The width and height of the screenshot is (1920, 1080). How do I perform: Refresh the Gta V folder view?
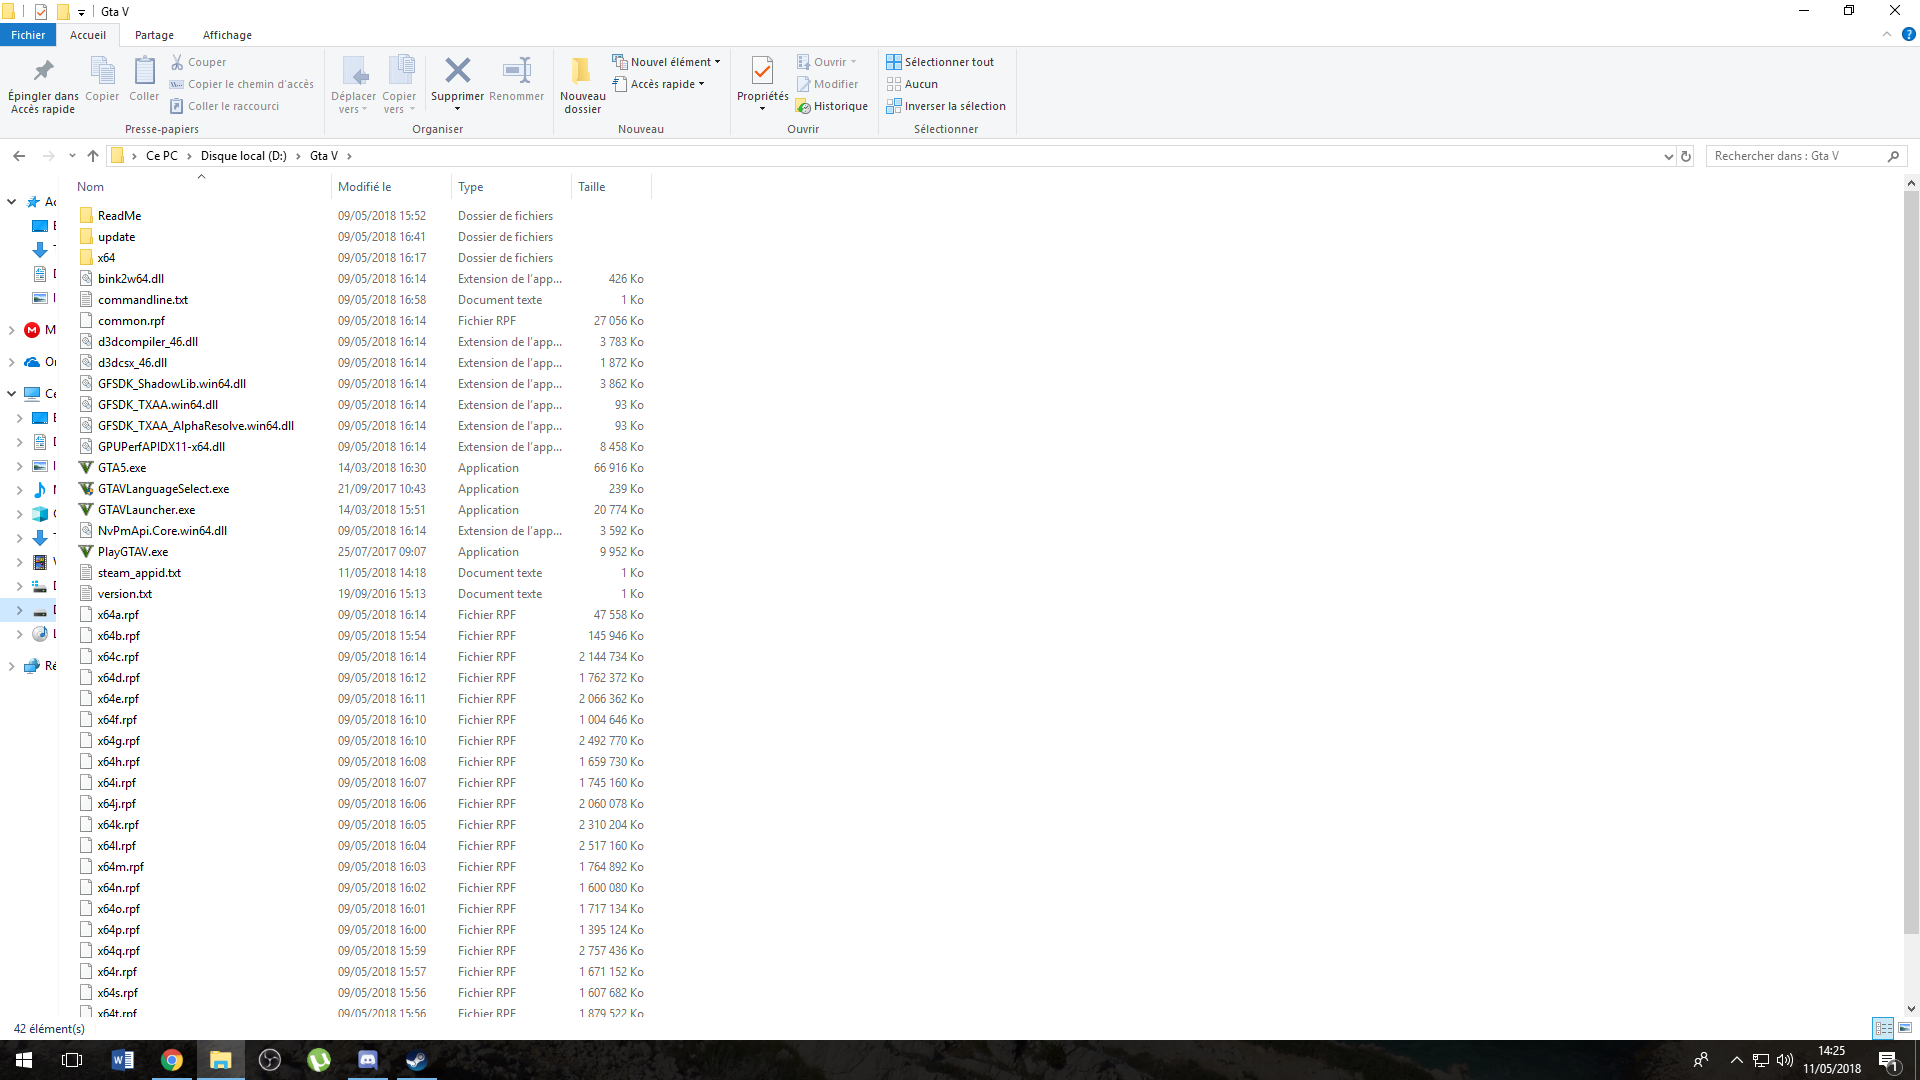[1686, 156]
